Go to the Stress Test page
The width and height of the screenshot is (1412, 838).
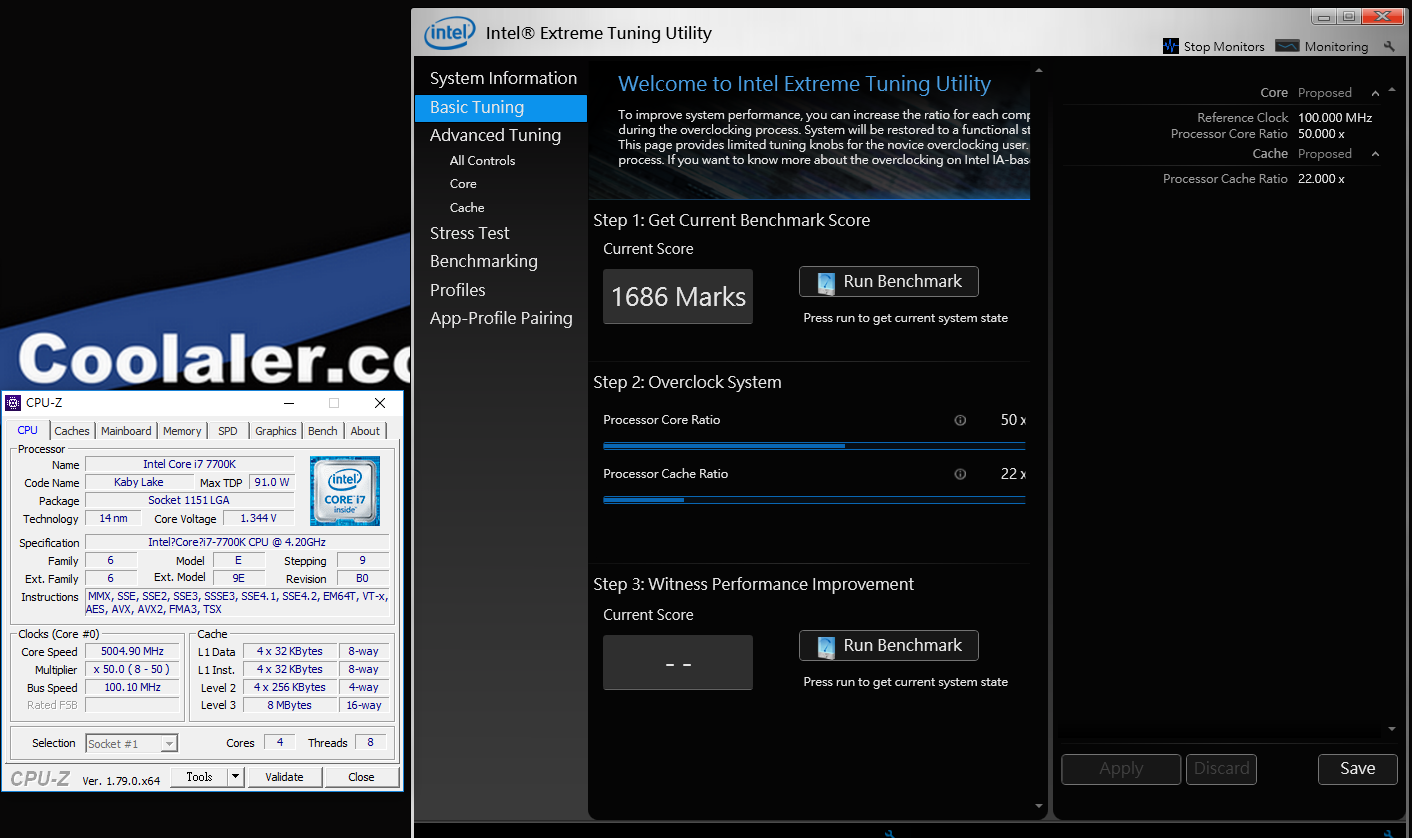click(x=469, y=233)
